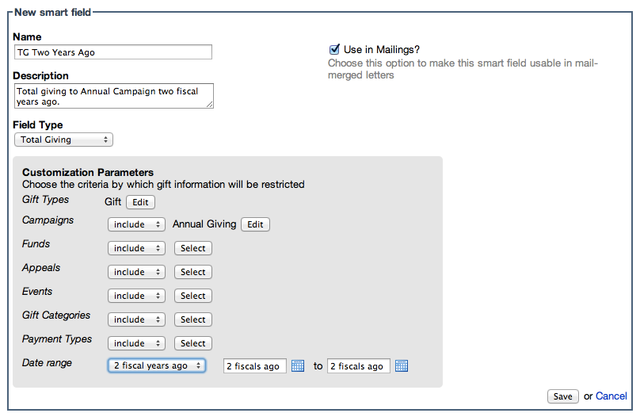Save the new smart field

[563, 396]
